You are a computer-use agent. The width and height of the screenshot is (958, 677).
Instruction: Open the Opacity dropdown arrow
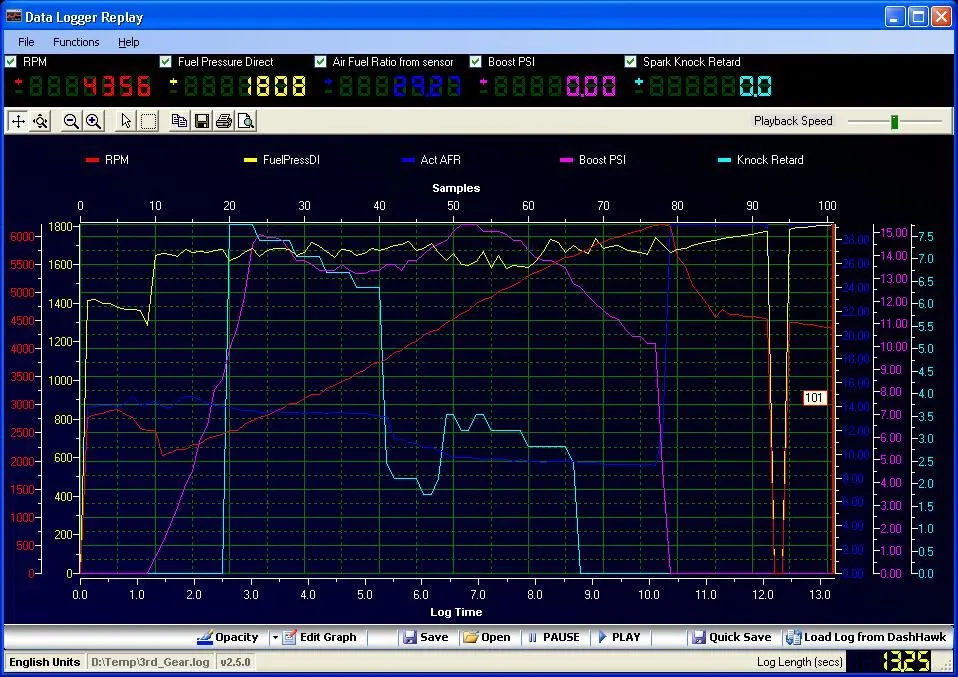tap(275, 637)
